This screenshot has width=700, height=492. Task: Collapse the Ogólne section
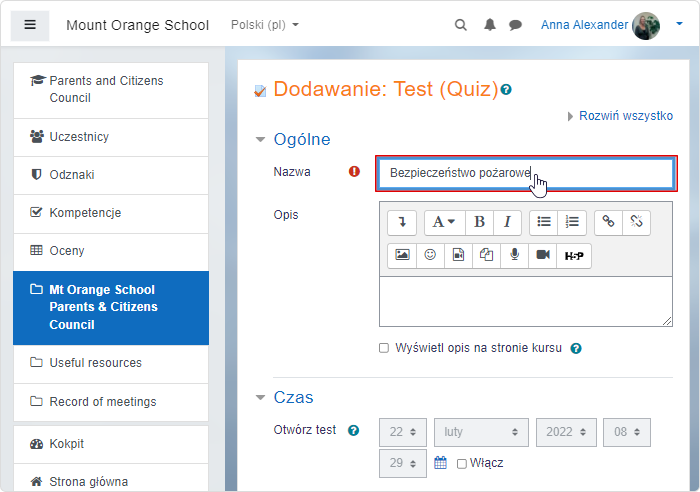click(261, 140)
